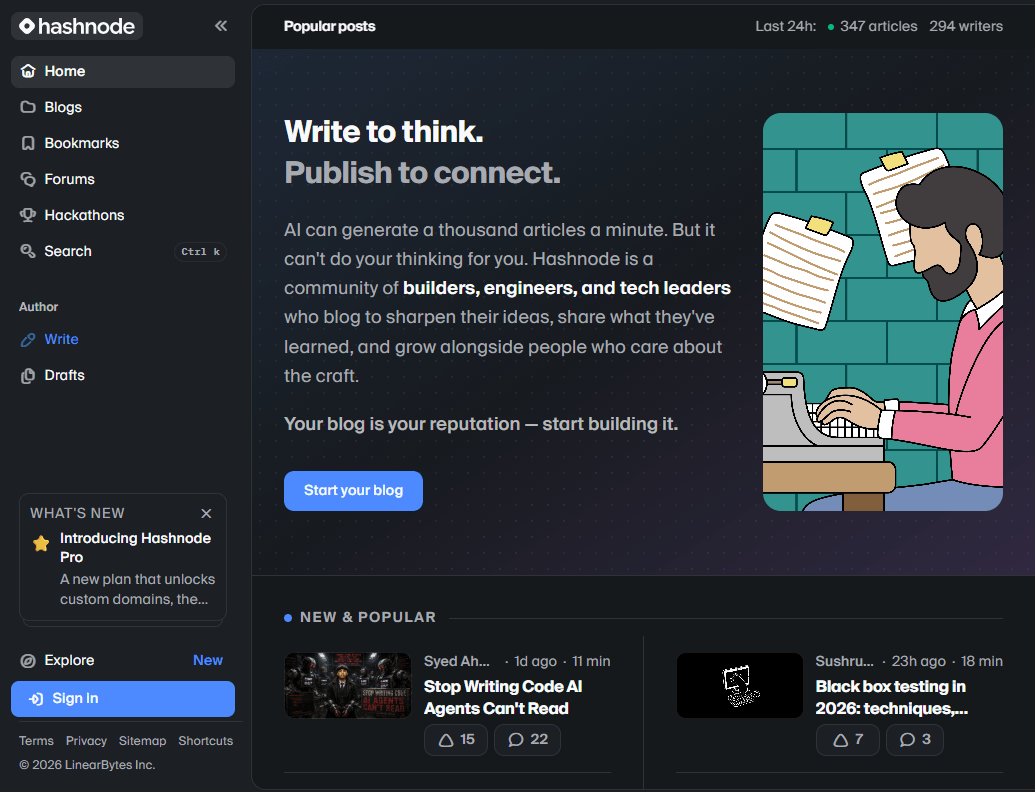Open the Sitemap footer link

point(143,741)
